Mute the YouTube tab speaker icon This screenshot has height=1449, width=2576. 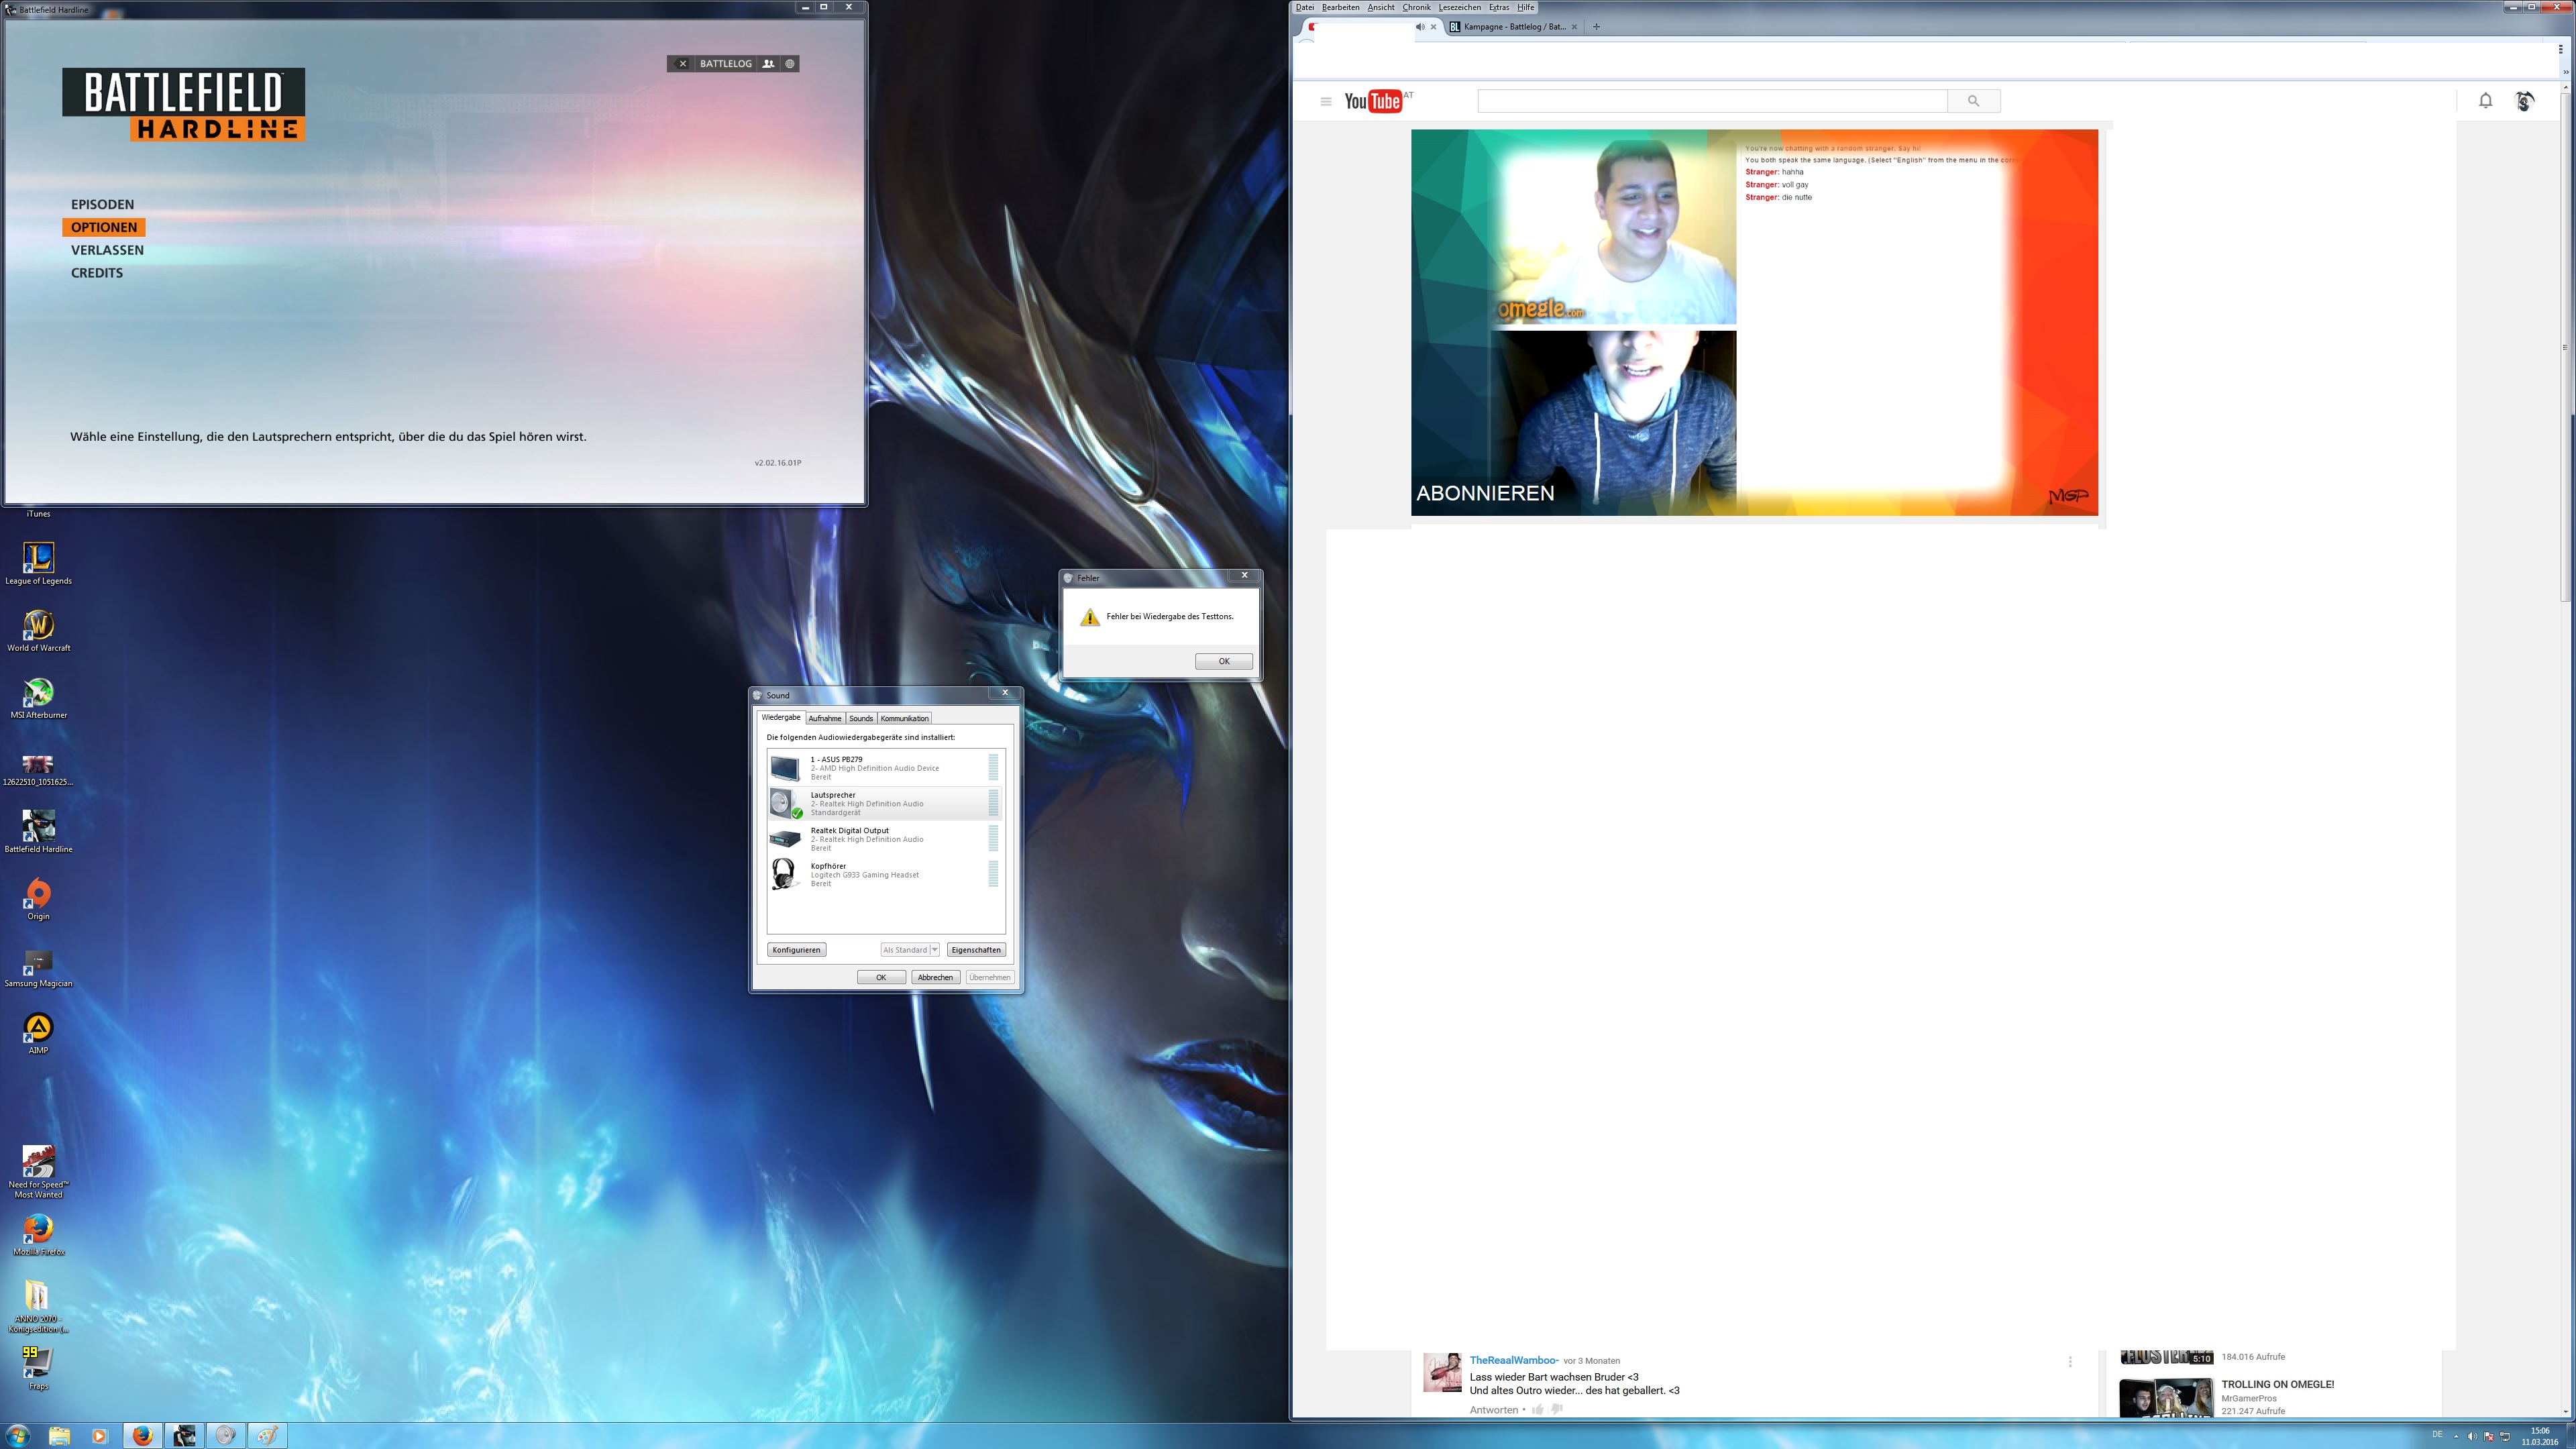click(1419, 27)
